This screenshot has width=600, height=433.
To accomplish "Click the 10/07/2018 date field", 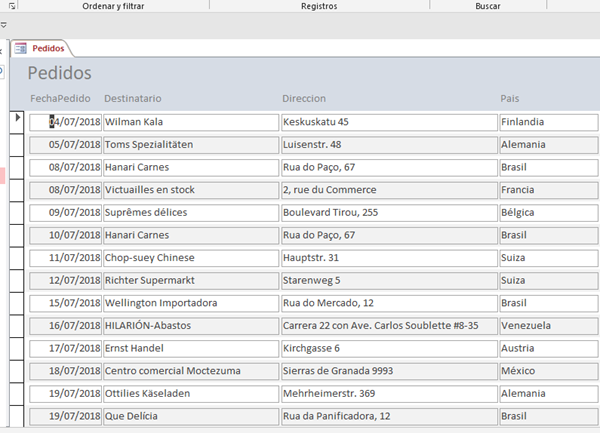I will pyautogui.click(x=65, y=235).
